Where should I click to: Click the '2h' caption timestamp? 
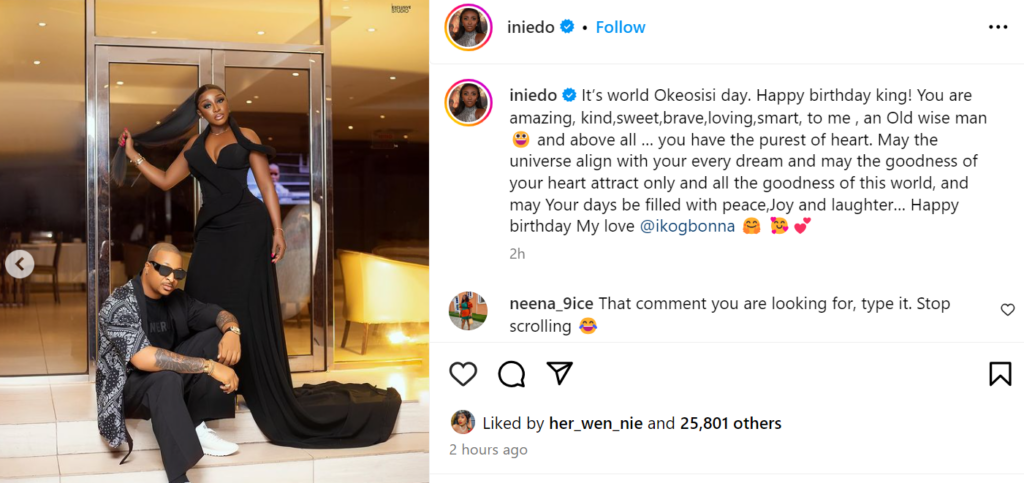pos(517,254)
